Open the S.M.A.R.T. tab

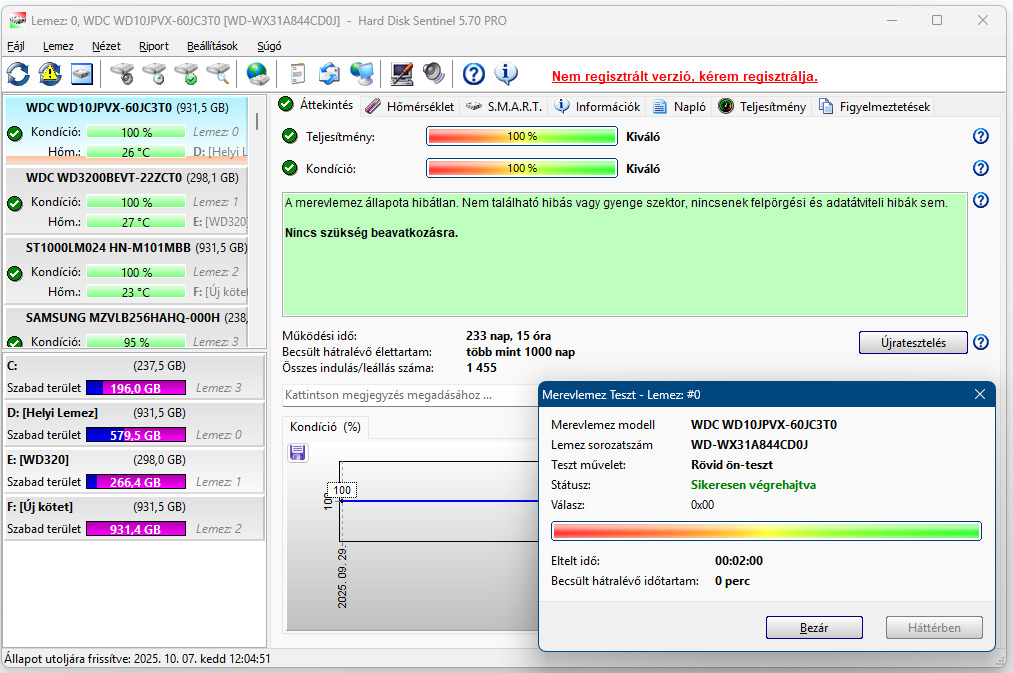[x=505, y=107]
